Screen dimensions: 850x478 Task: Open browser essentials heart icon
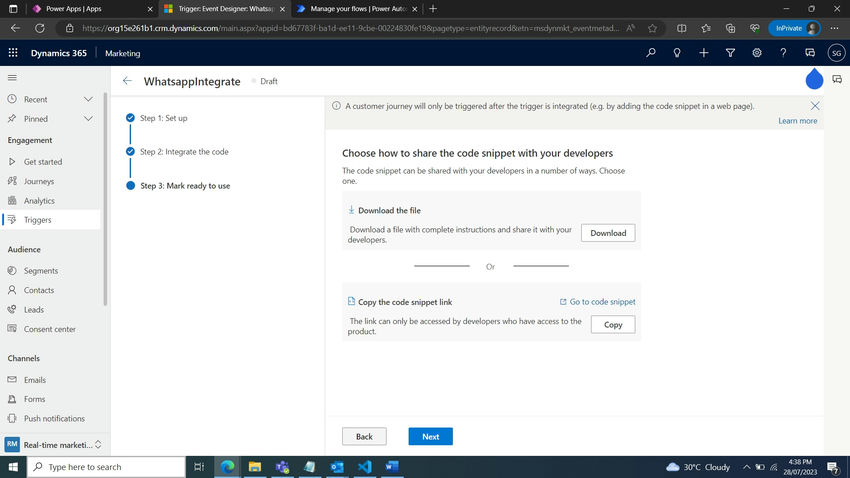pyautogui.click(x=755, y=28)
